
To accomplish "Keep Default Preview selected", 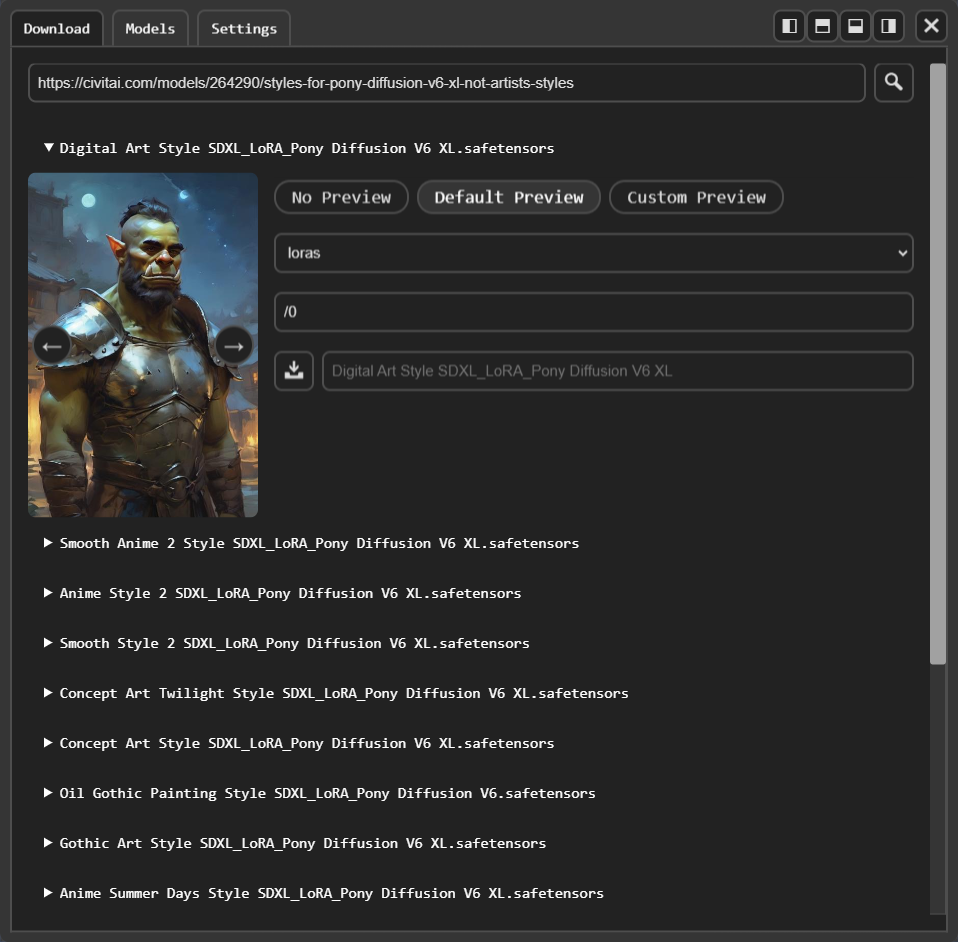I will click(x=508, y=197).
